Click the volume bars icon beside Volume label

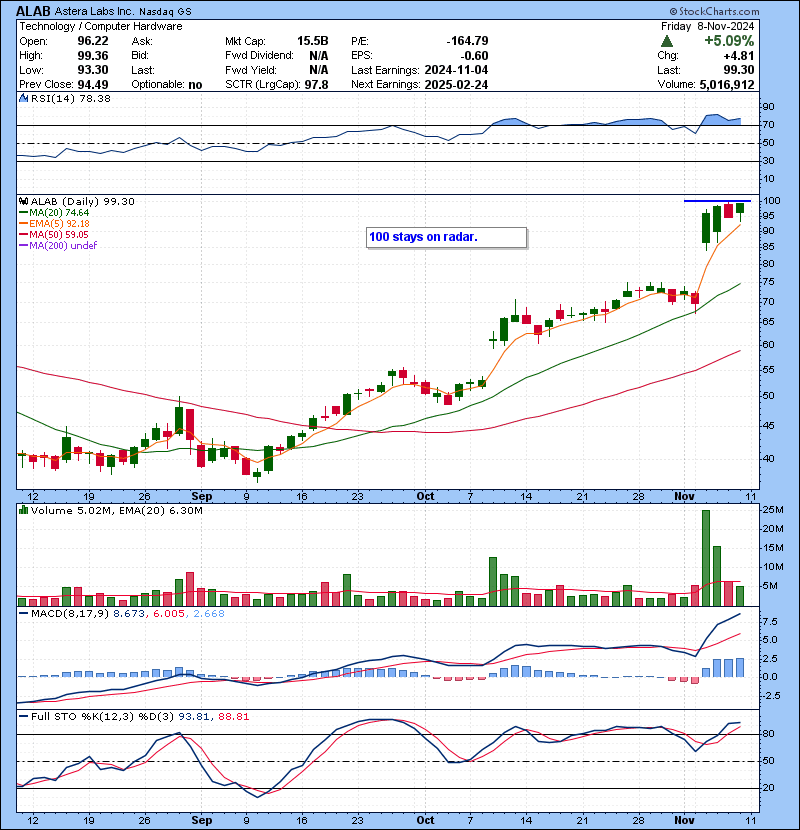coord(23,510)
